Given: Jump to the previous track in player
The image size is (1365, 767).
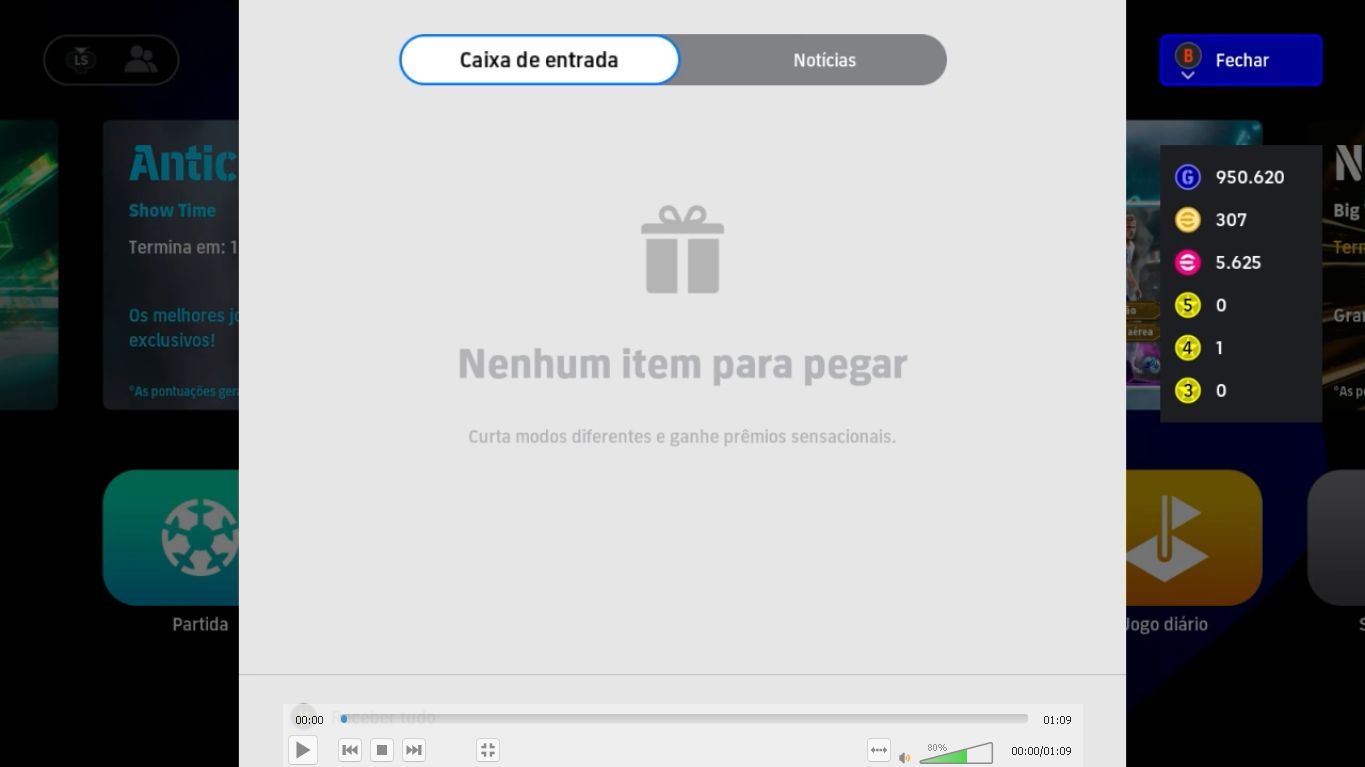Looking at the screenshot, I should [350, 750].
